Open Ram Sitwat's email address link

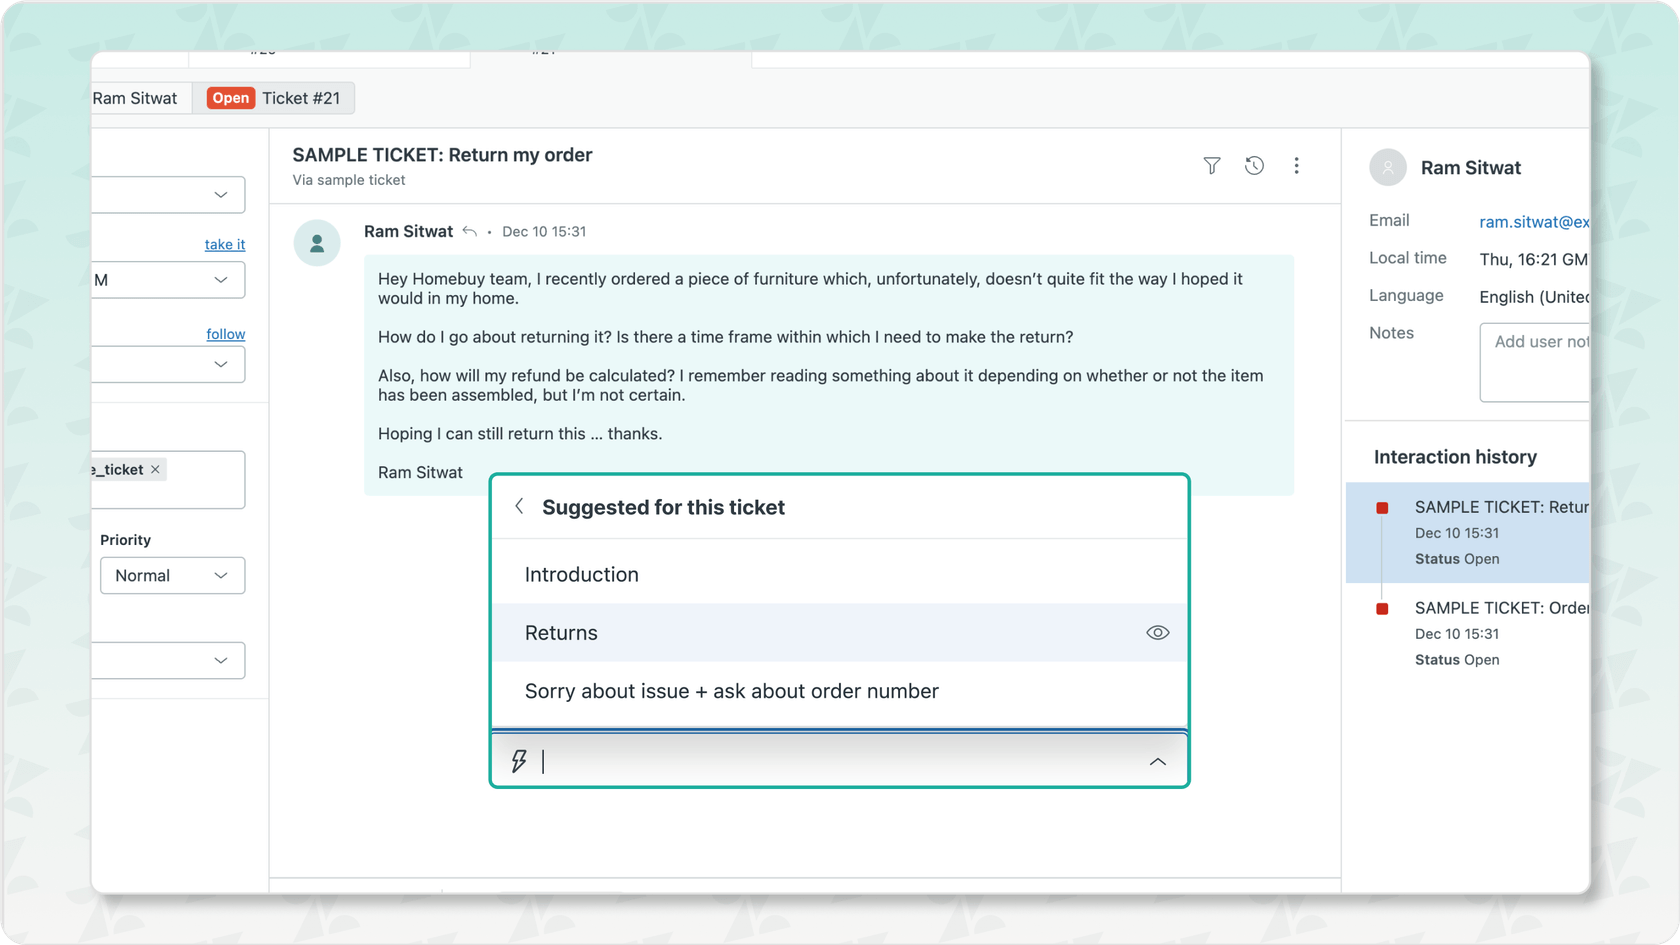[1532, 221]
